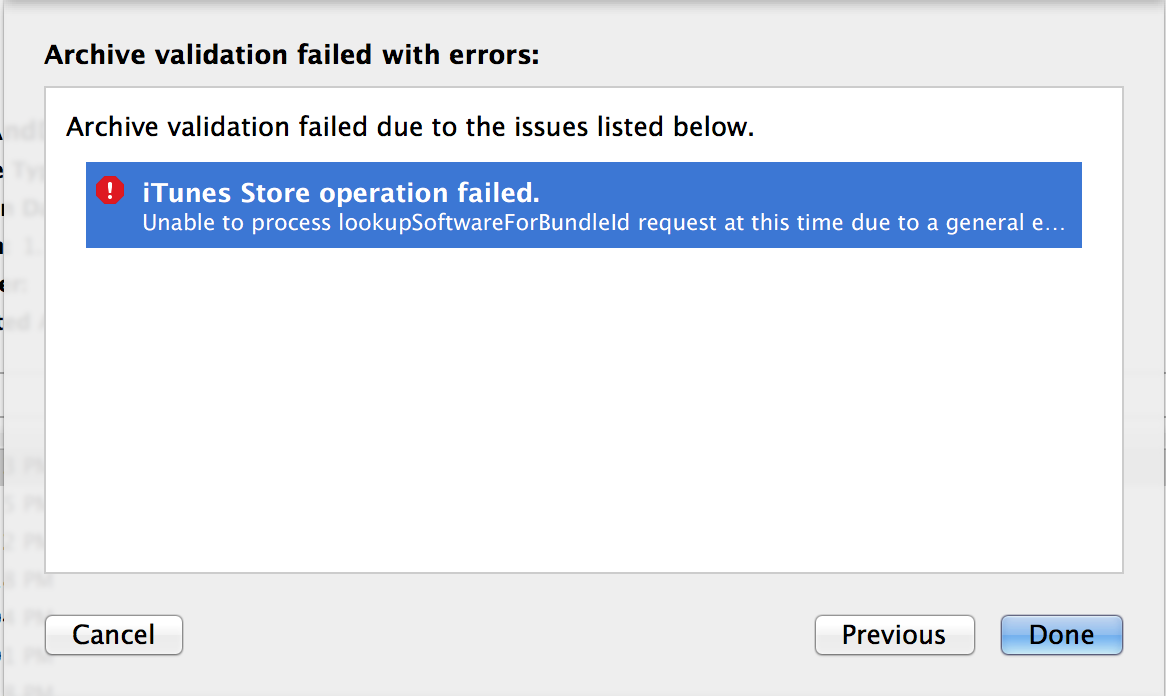Click the bottom border of the issues list box
1166x696 pixels.
tap(584, 573)
